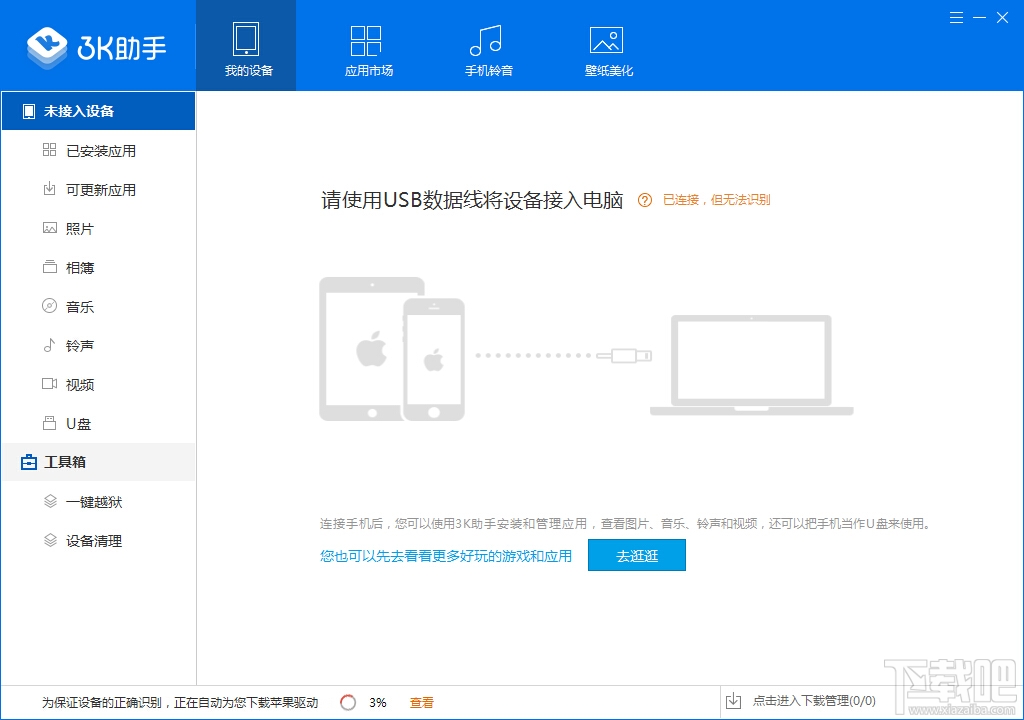Open the hamburger main menu icon

[956, 18]
